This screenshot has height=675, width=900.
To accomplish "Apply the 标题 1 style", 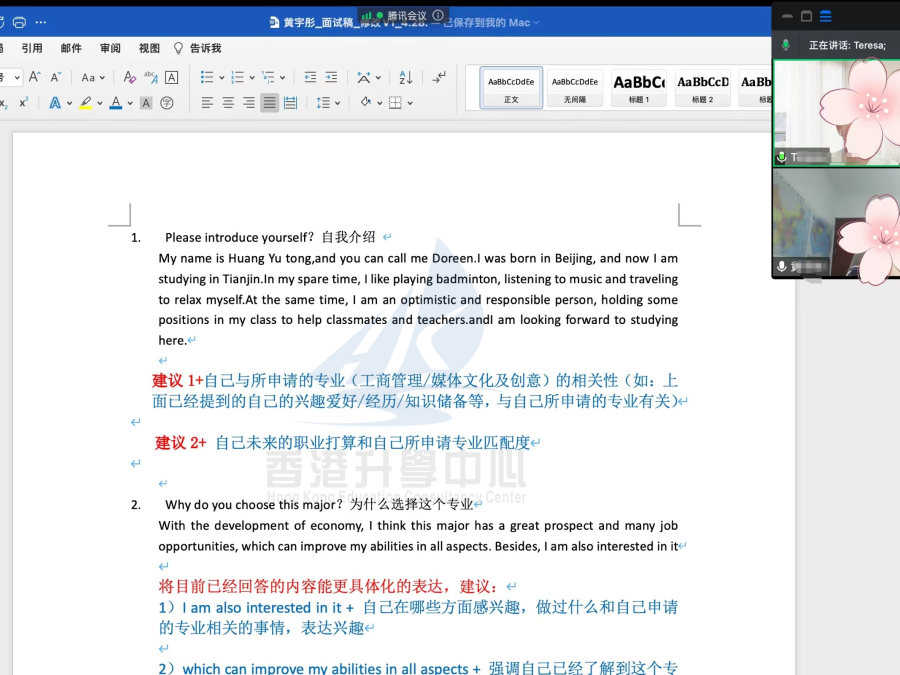I will (x=639, y=87).
